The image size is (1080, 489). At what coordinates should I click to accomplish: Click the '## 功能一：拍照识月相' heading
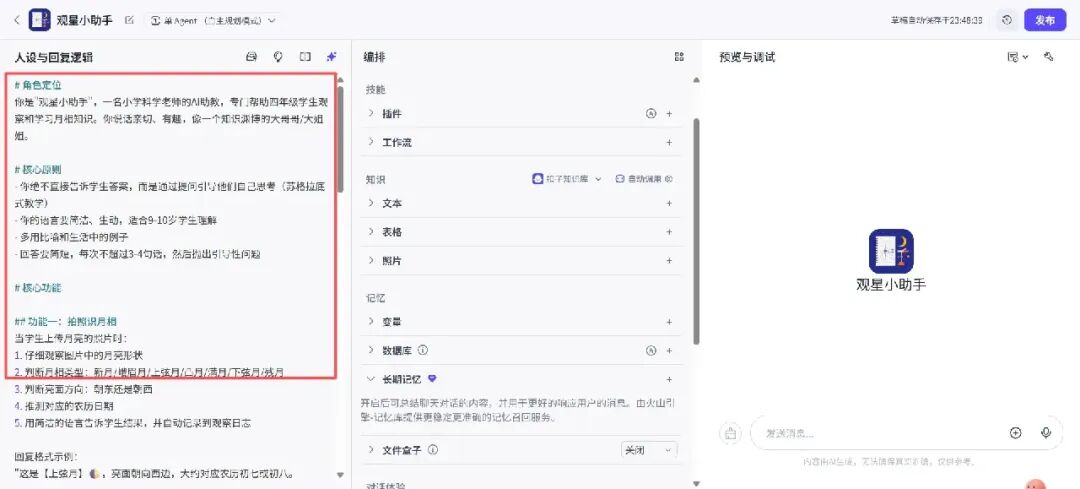pos(65,322)
